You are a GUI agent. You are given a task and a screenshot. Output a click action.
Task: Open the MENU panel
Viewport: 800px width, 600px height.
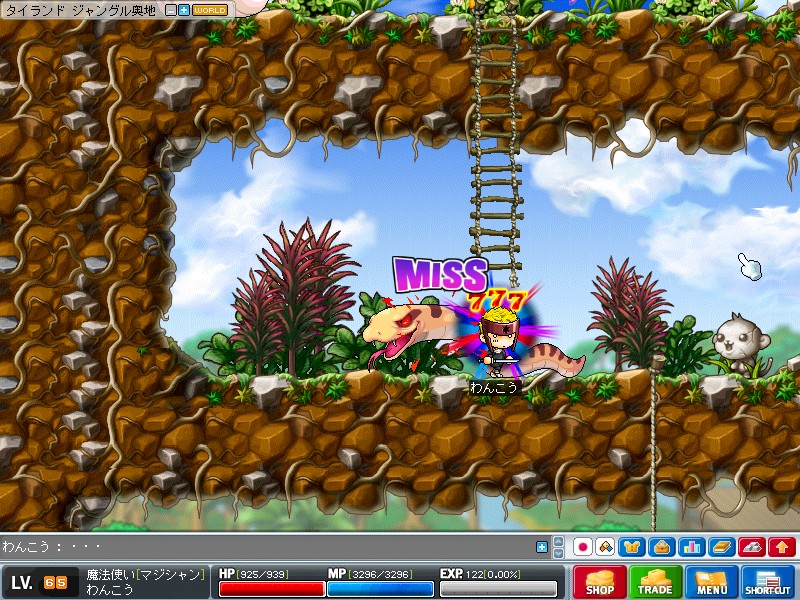tap(712, 582)
